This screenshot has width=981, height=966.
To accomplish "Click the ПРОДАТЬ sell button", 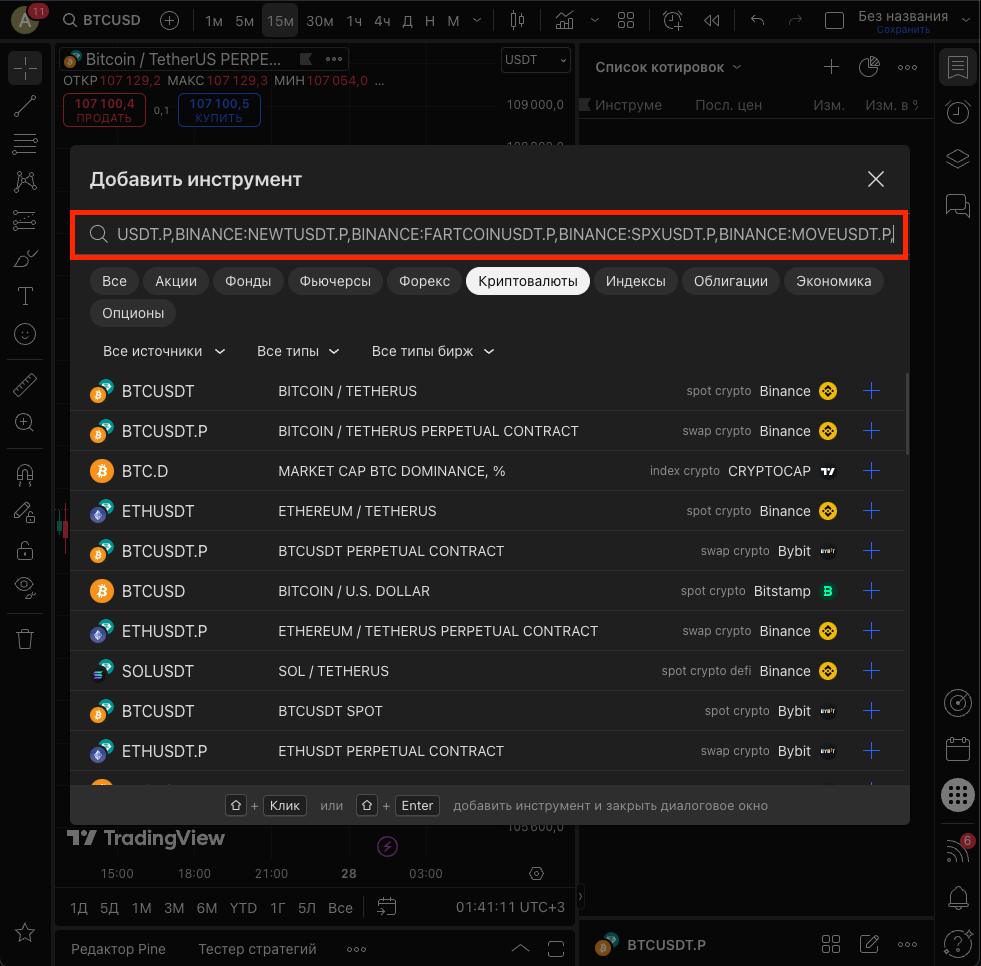I will [104, 110].
